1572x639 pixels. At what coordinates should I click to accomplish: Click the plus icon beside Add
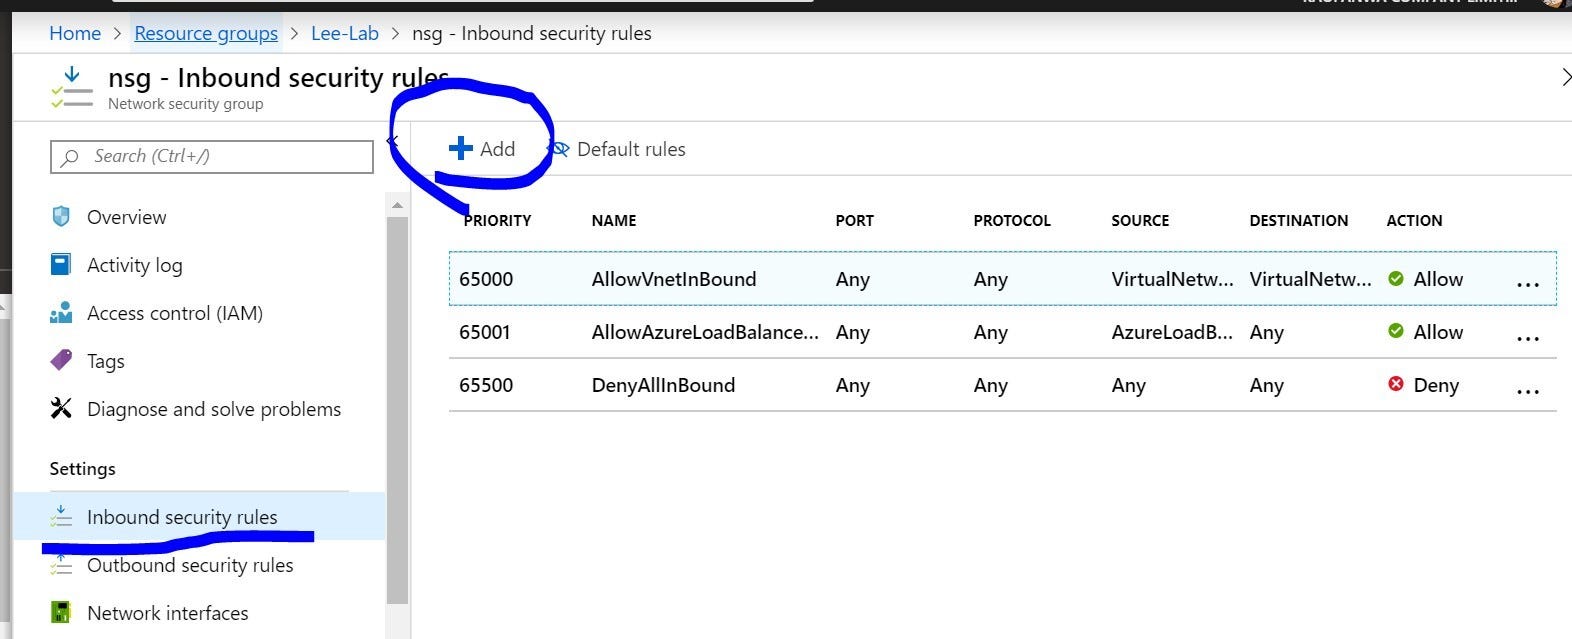tap(460, 149)
